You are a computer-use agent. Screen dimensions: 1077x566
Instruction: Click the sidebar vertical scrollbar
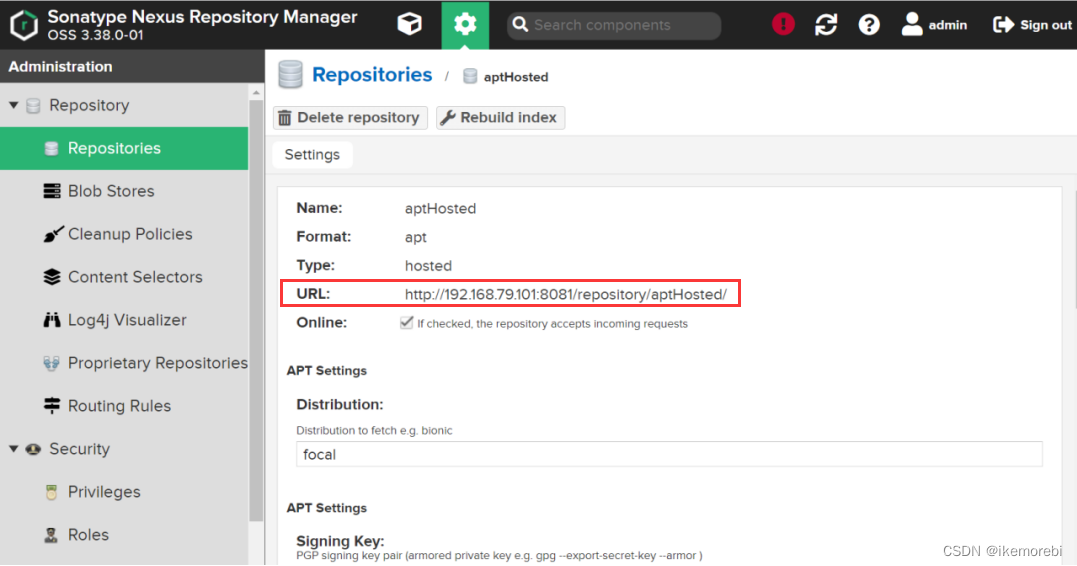pyautogui.click(x=256, y=309)
